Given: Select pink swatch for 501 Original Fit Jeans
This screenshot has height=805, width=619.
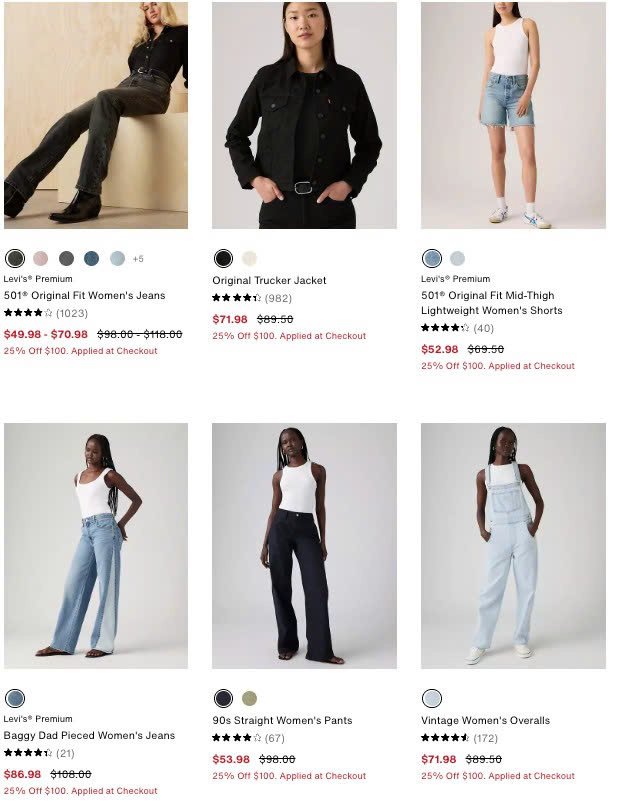Looking at the screenshot, I should (41, 258).
